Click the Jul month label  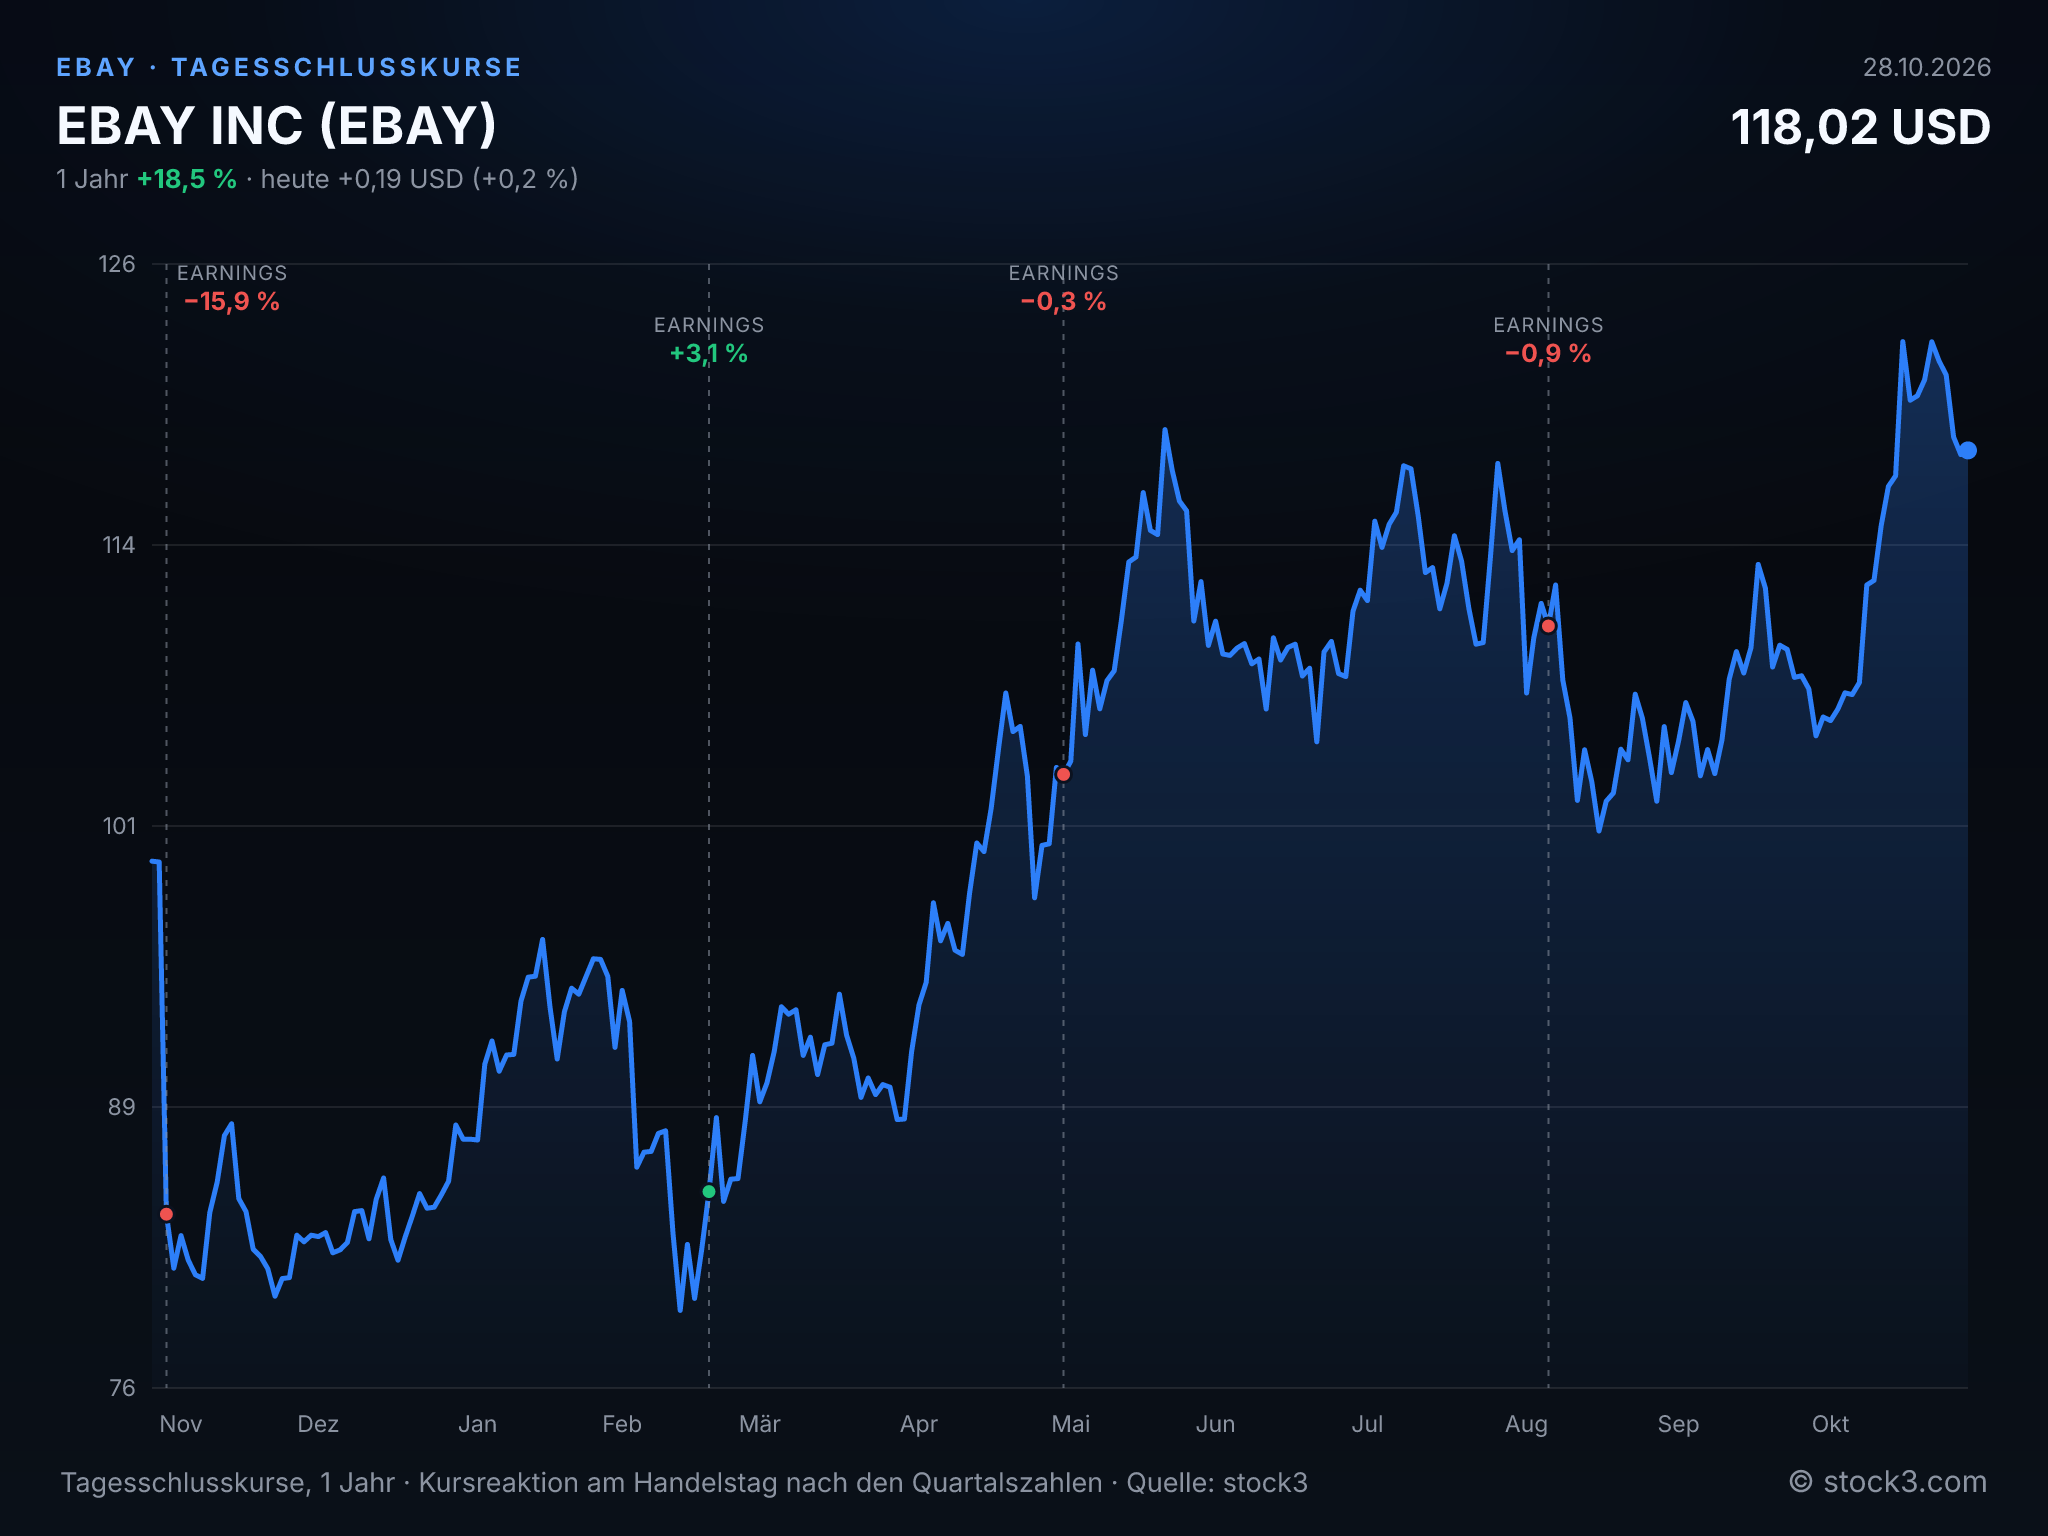click(x=1367, y=1424)
